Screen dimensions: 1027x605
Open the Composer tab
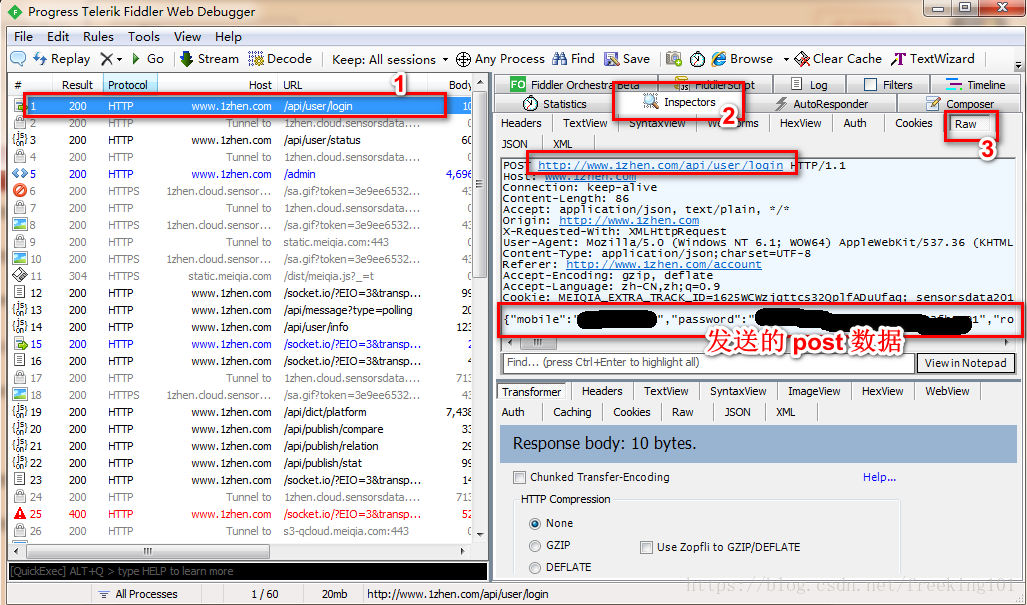pos(960,103)
